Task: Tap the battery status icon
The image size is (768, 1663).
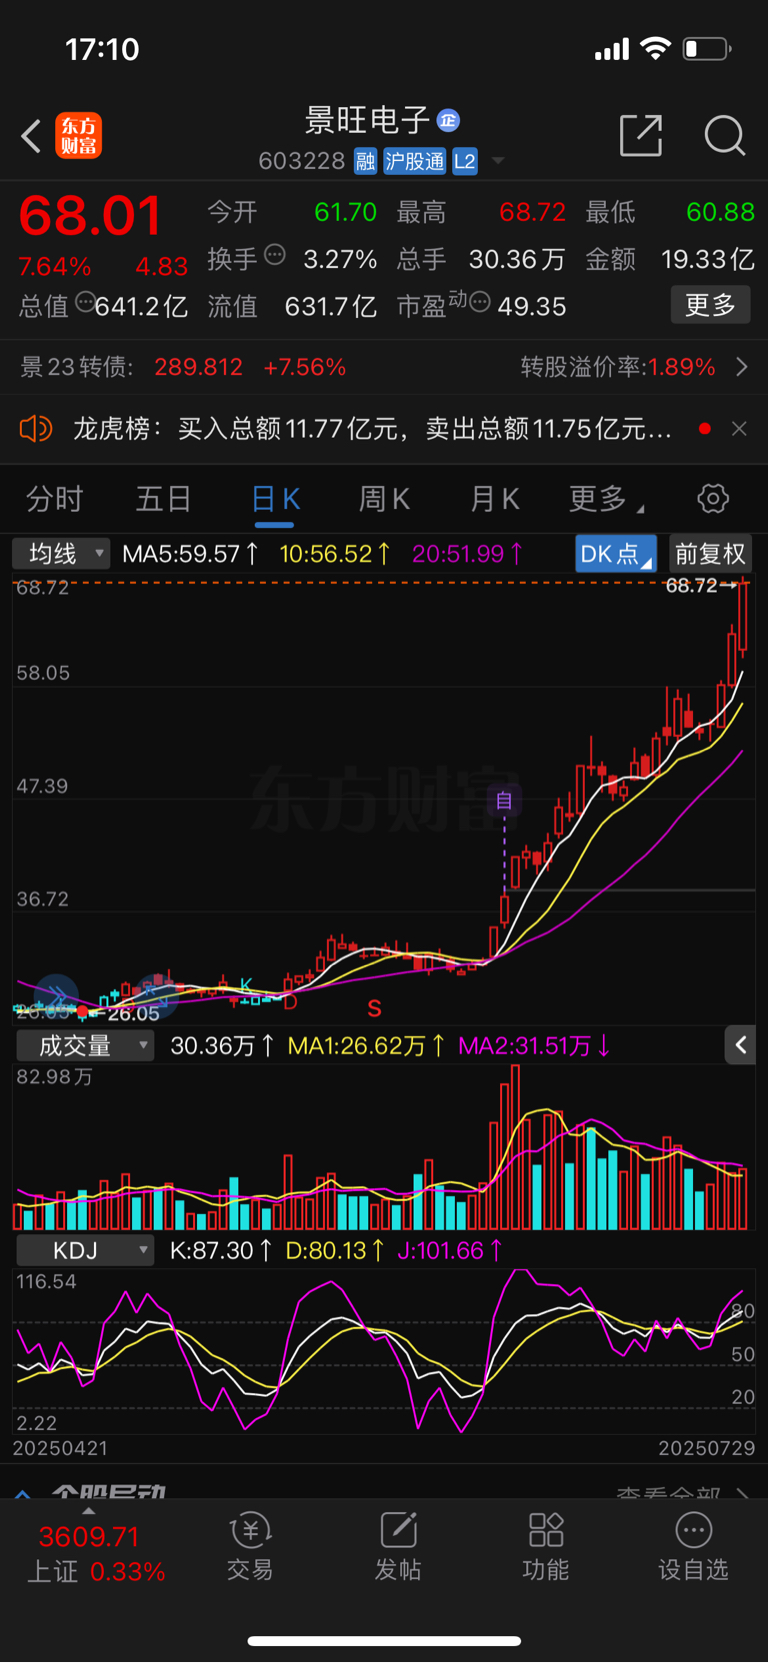Action: (x=706, y=49)
